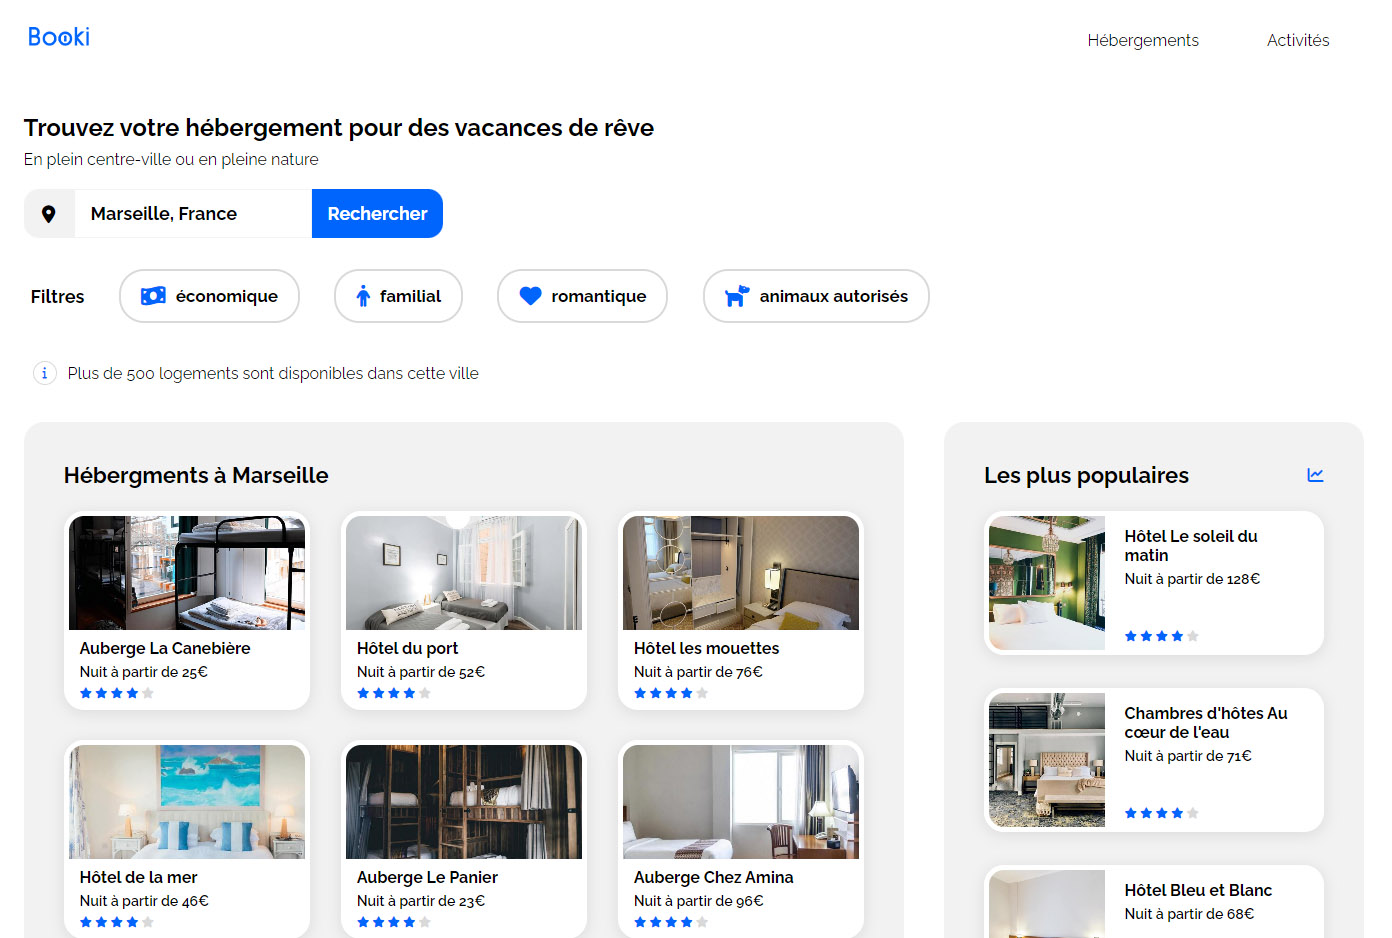Image resolution: width=1392 pixels, height=938 pixels.
Task: Focus the Marseille, France search field
Action: pyautogui.click(x=193, y=214)
